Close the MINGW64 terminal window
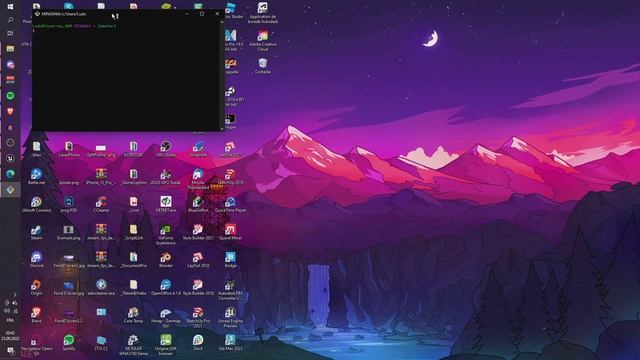 217,13
